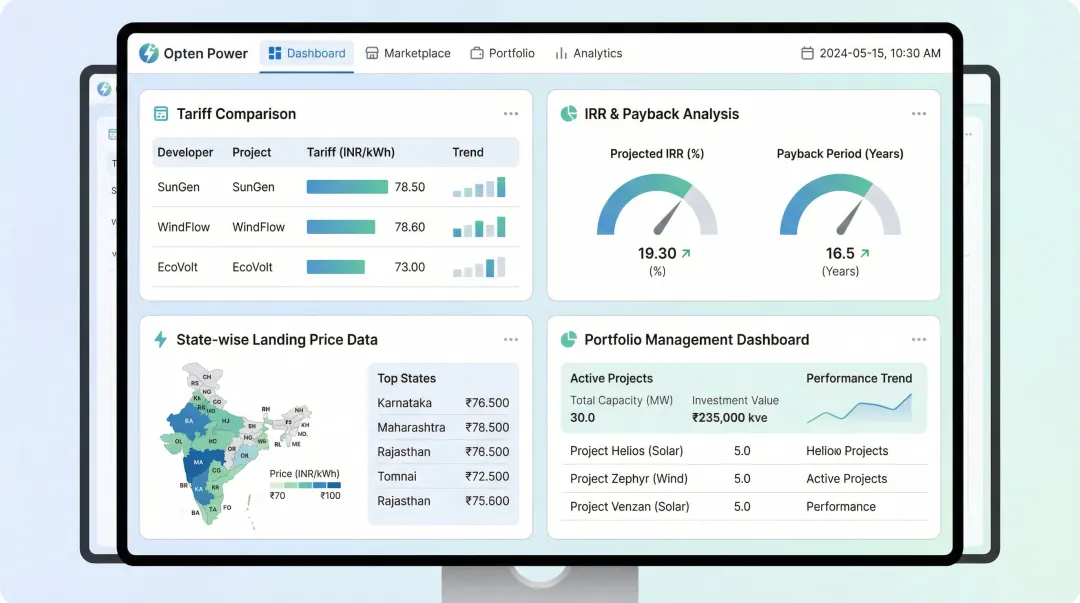Viewport: 1080px width, 603px height.
Task: Click the Marketplace storefront icon
Action: click(372, 53)
